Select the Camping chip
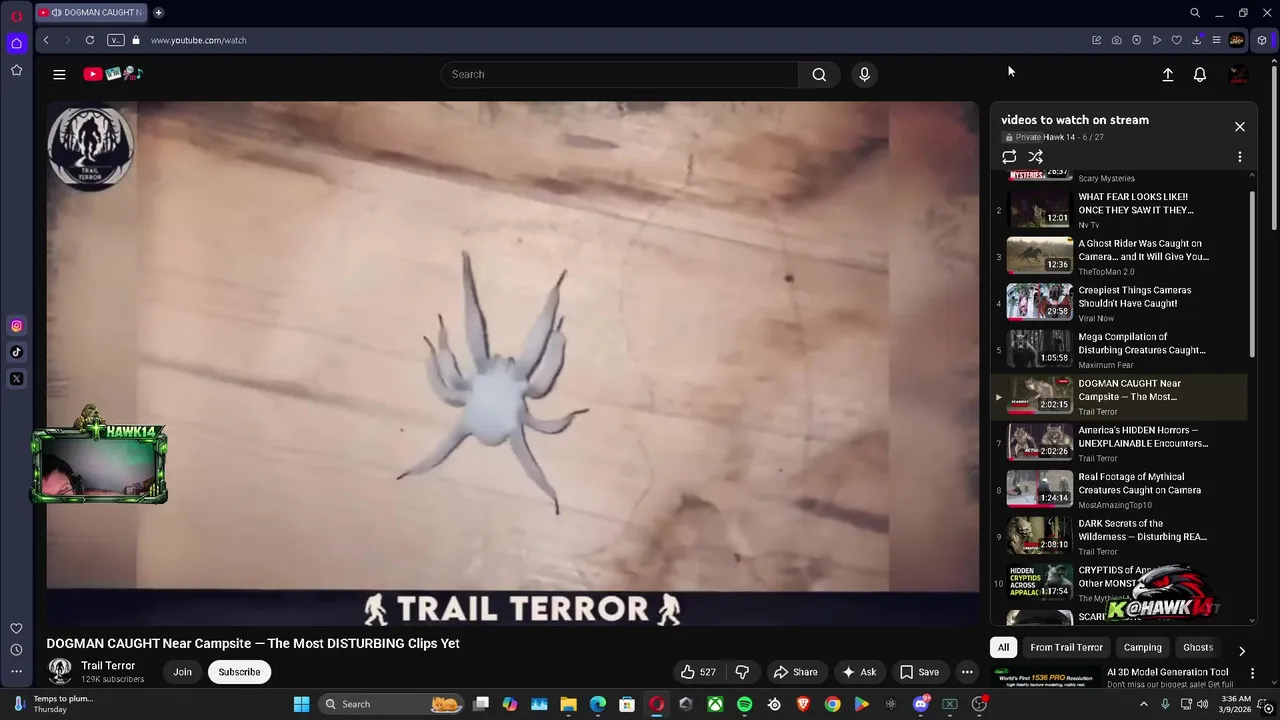Image resolution: width=1280 pixels, height=720 pixels. tap(1143, 647)
